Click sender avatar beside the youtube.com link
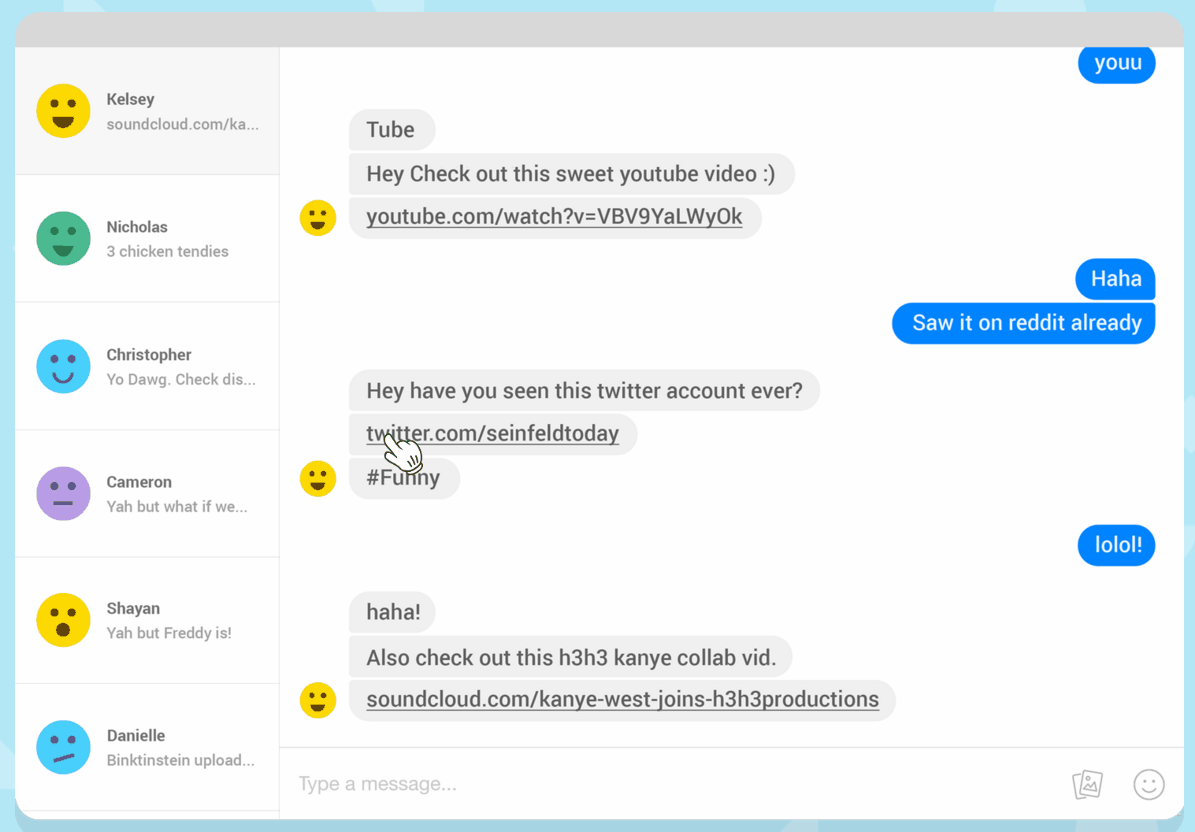The image size is (1195, 832). coord(318,218)
